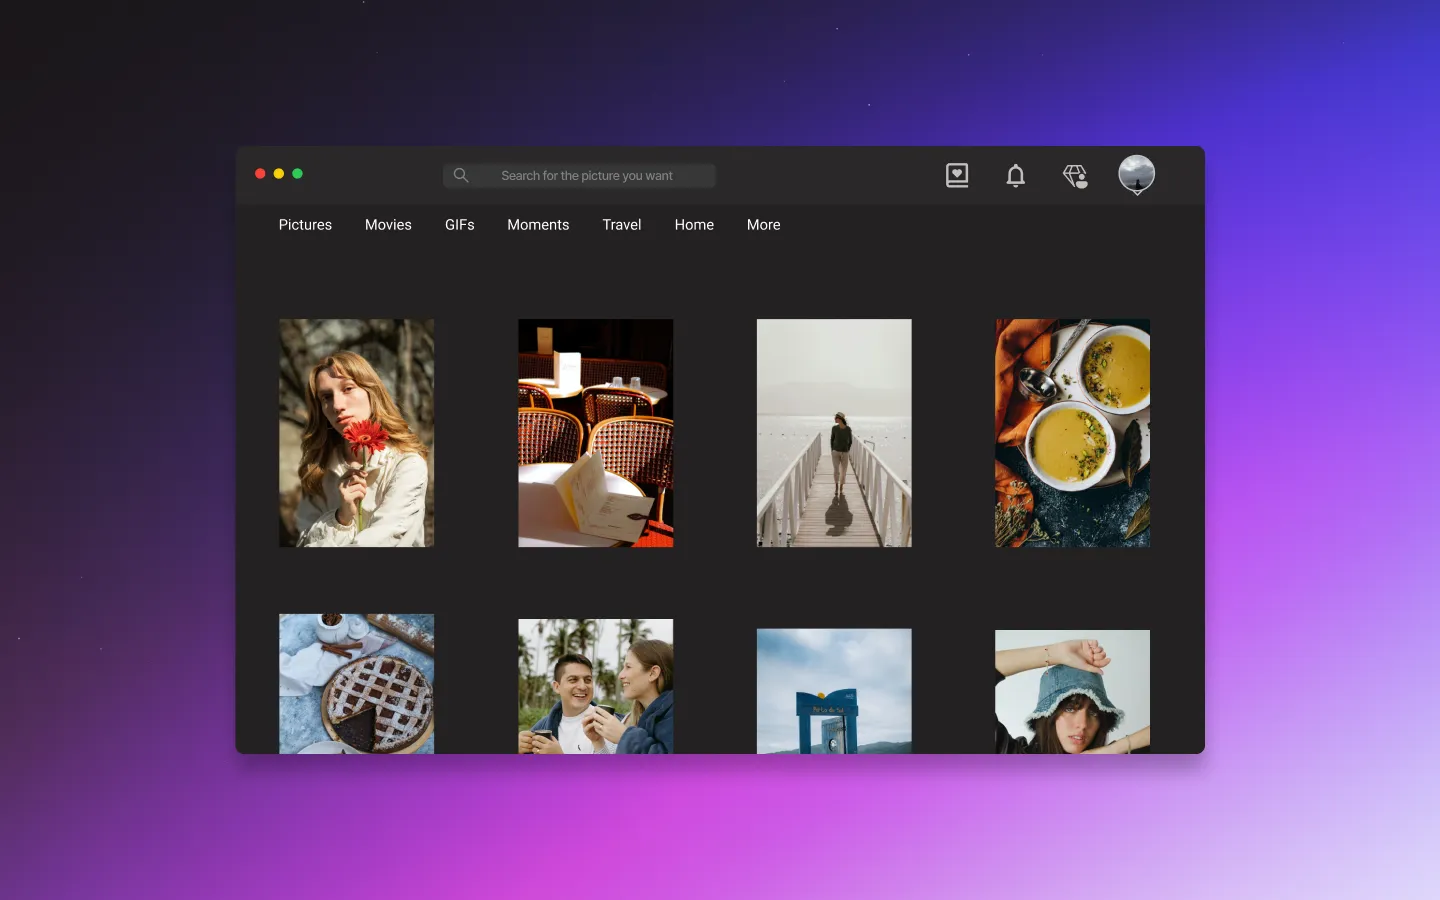Switch to the Movies tab

pyautogui.click(x=388, y=224)
